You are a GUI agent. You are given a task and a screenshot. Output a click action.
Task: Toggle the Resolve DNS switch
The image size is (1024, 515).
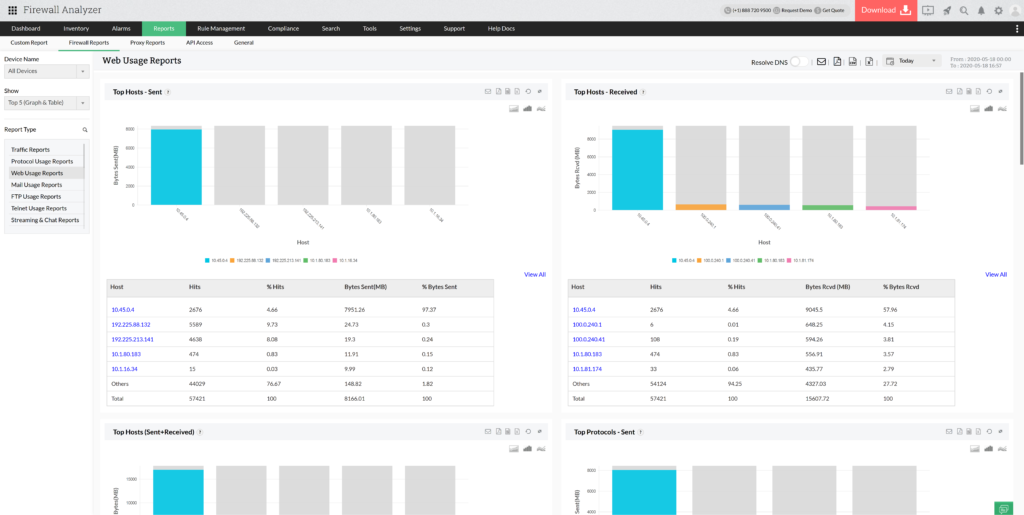(x=799, y=61)
